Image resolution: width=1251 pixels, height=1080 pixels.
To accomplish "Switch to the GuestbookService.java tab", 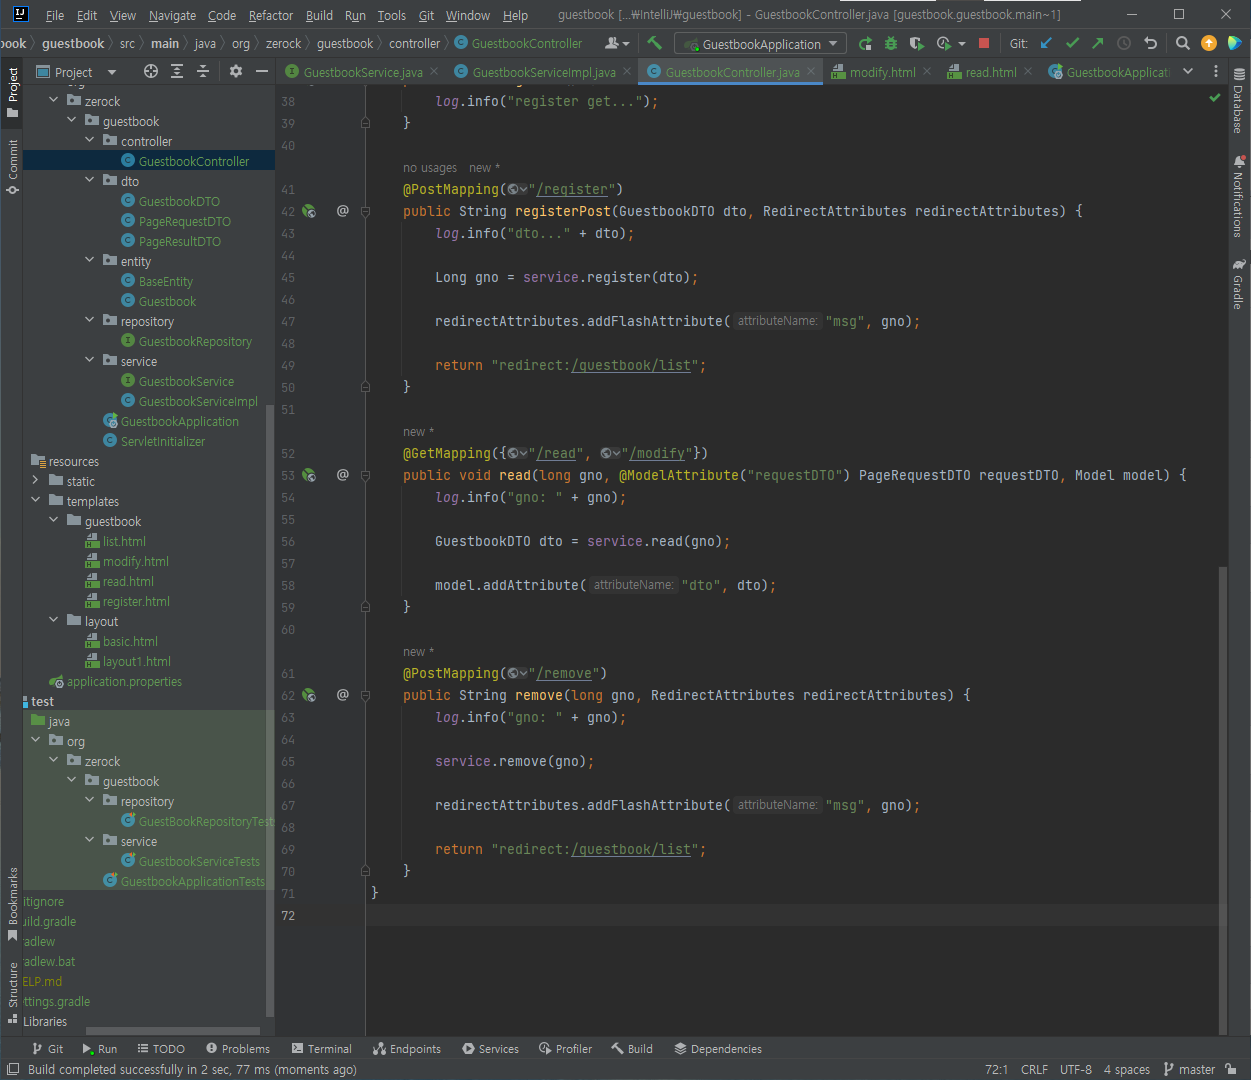I will pos(363,72).
